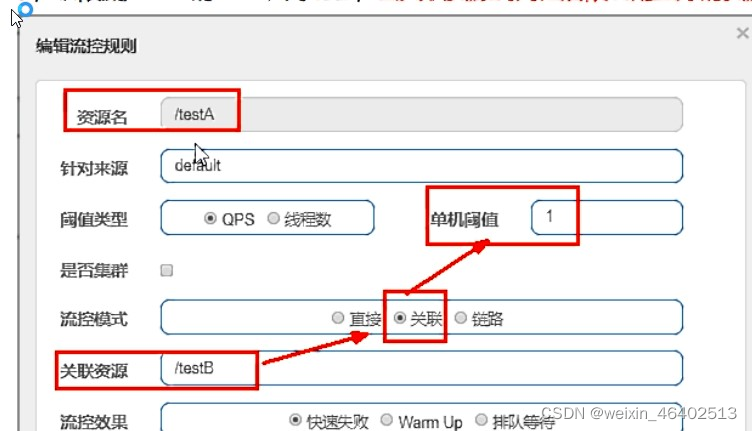The image size is (752, 431).
Task: Select 链路 flow control mode
Action: pos(460,318)
